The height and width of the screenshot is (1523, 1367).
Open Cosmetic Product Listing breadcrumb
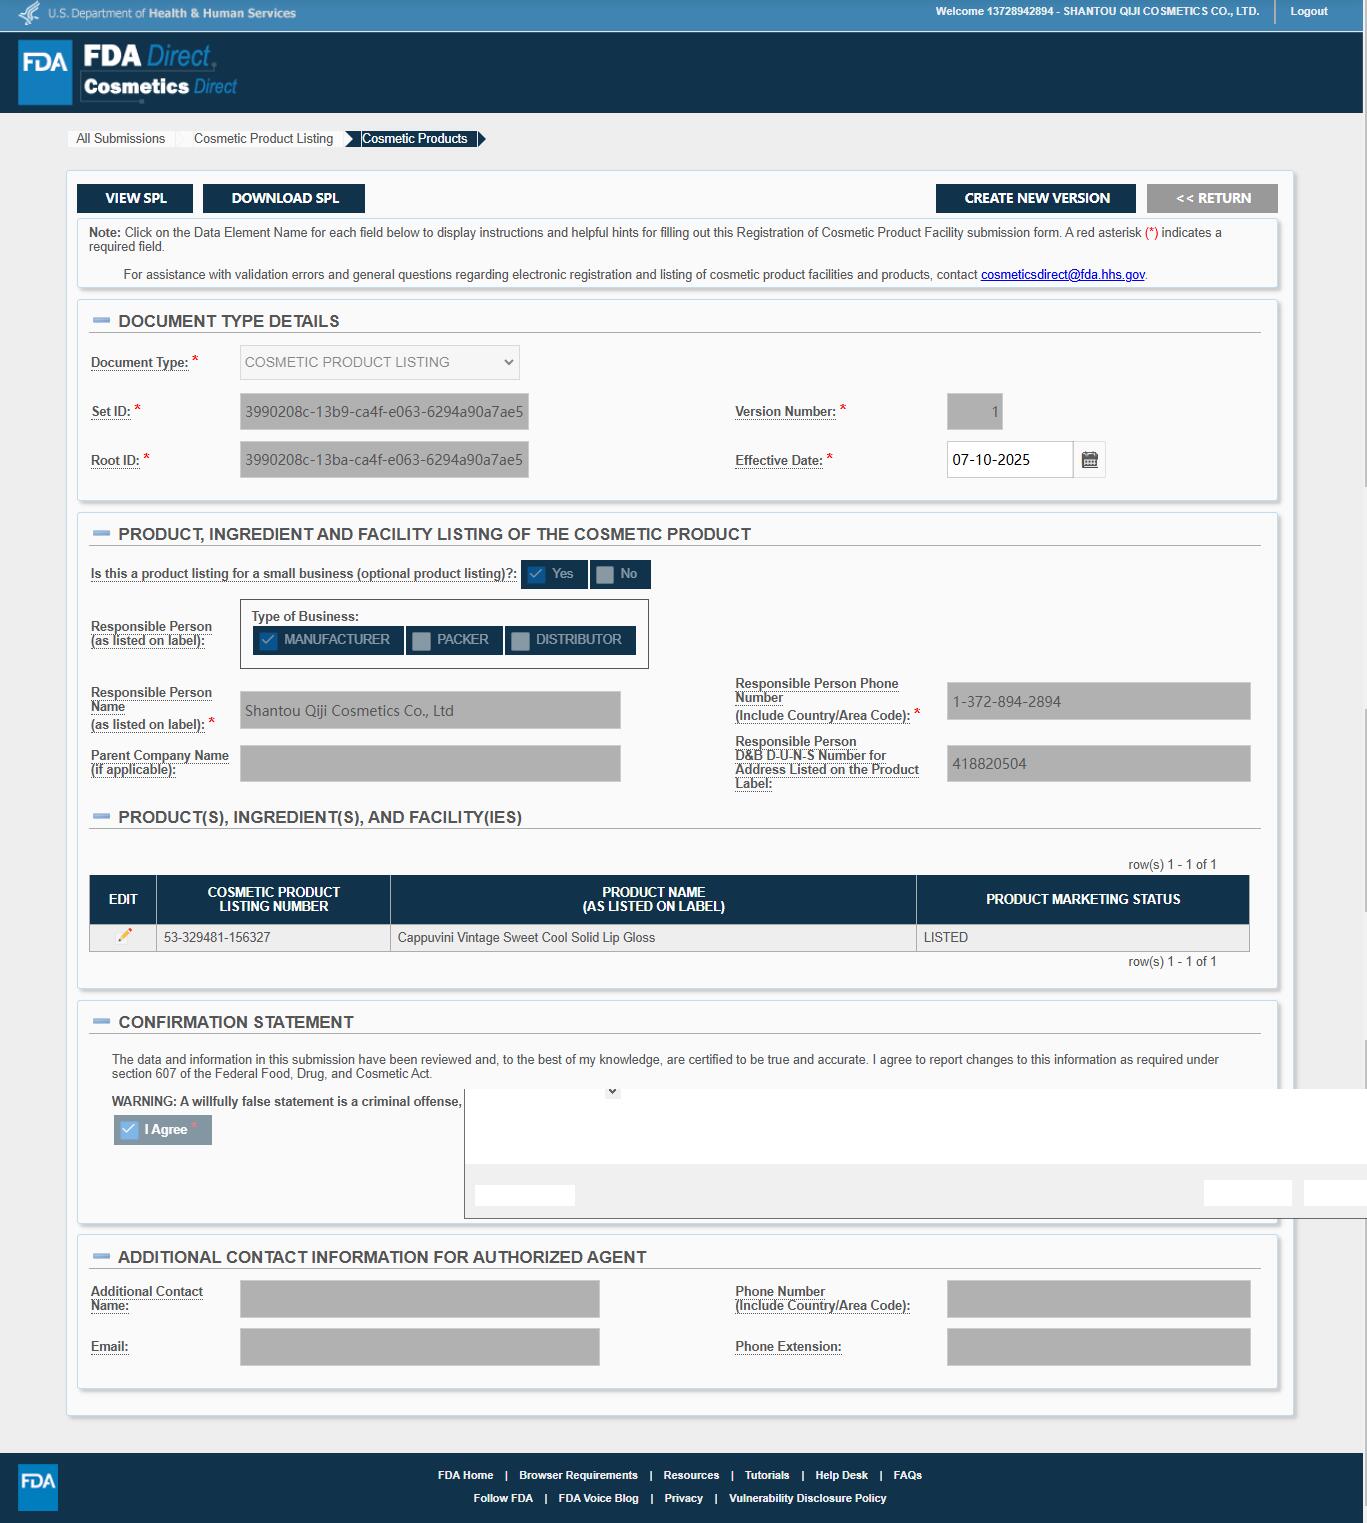(263, 139)
